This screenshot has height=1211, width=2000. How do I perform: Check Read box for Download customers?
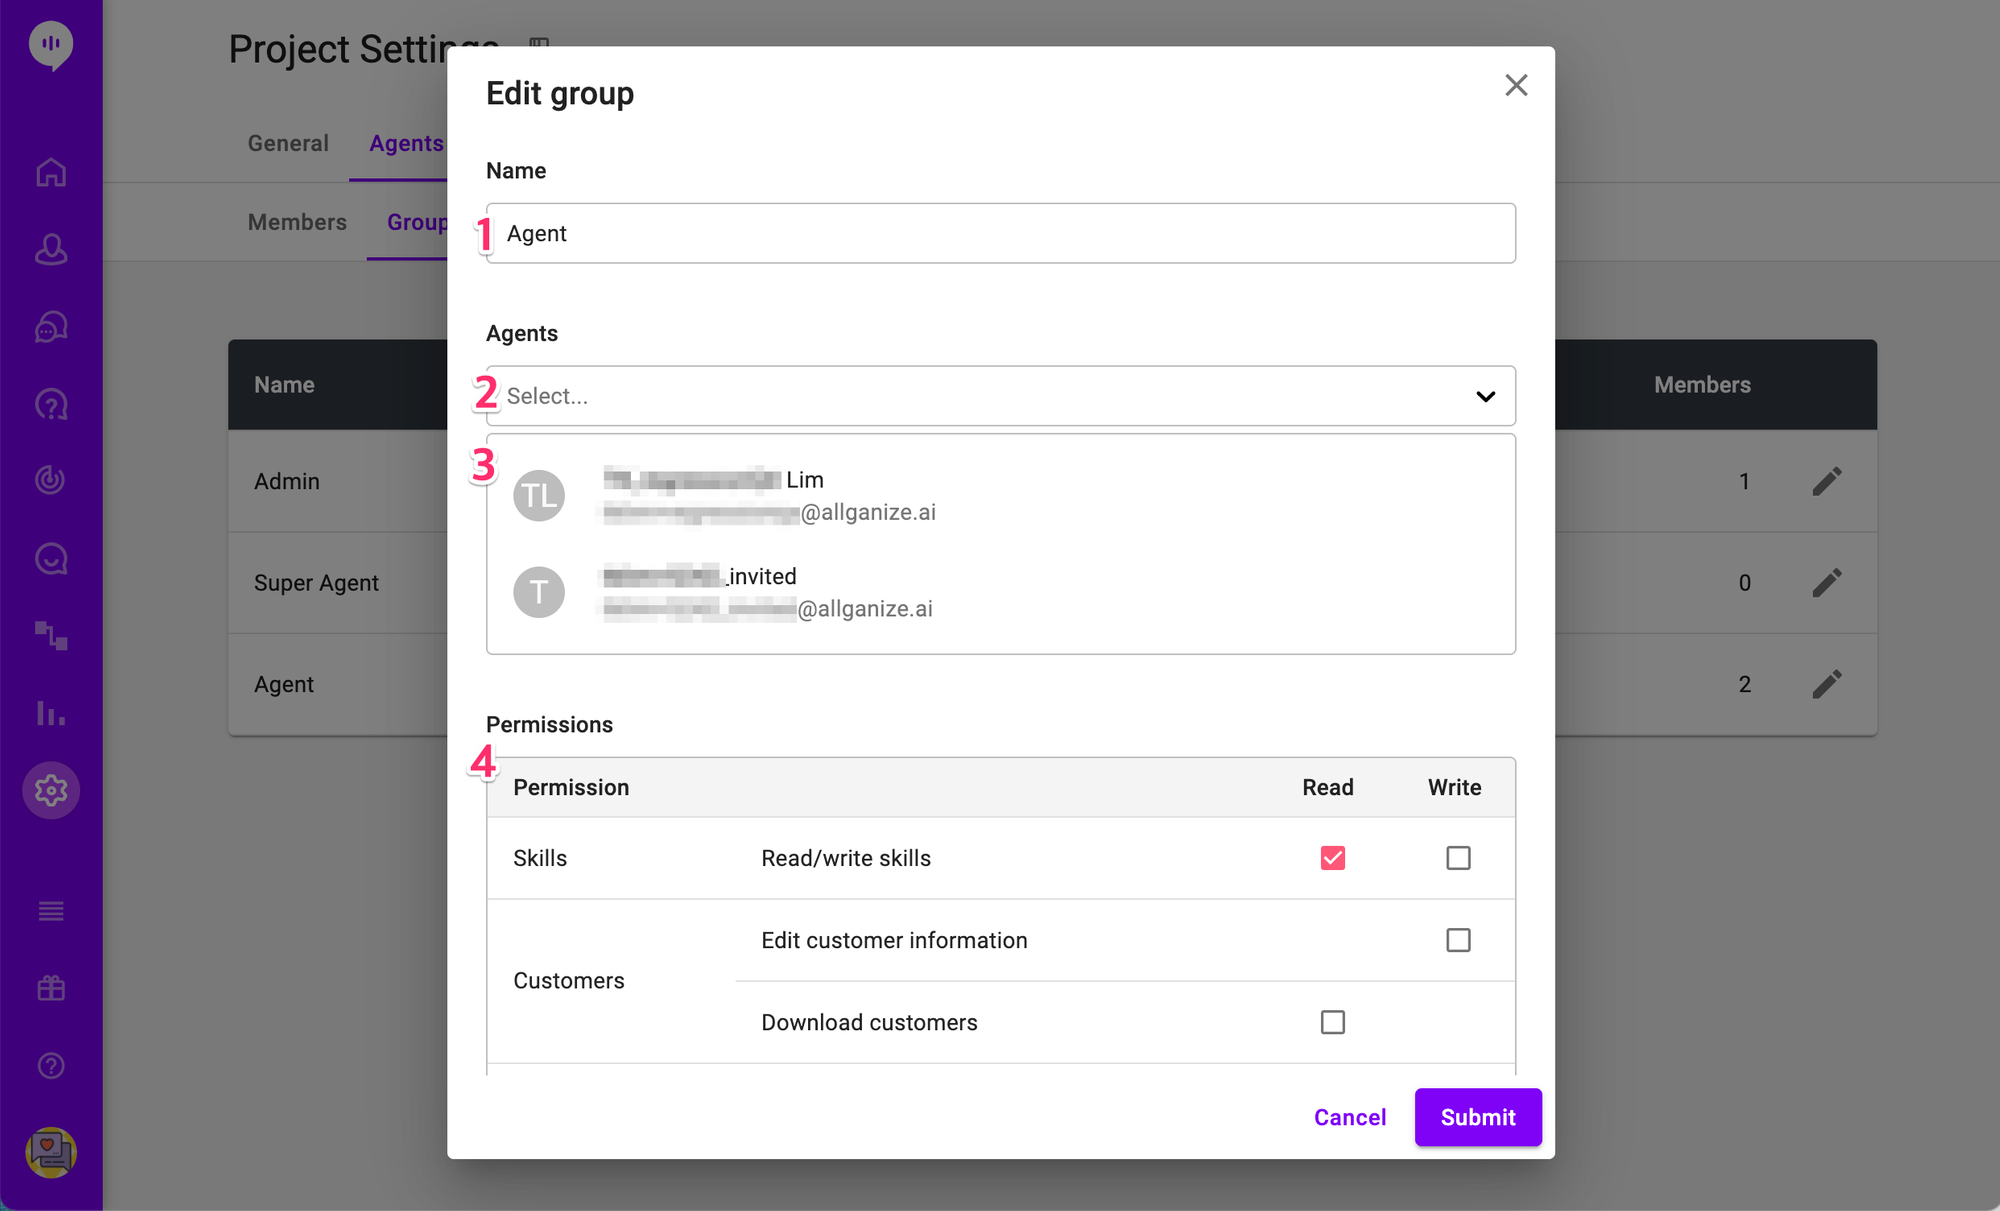tap(1332, 1022)
